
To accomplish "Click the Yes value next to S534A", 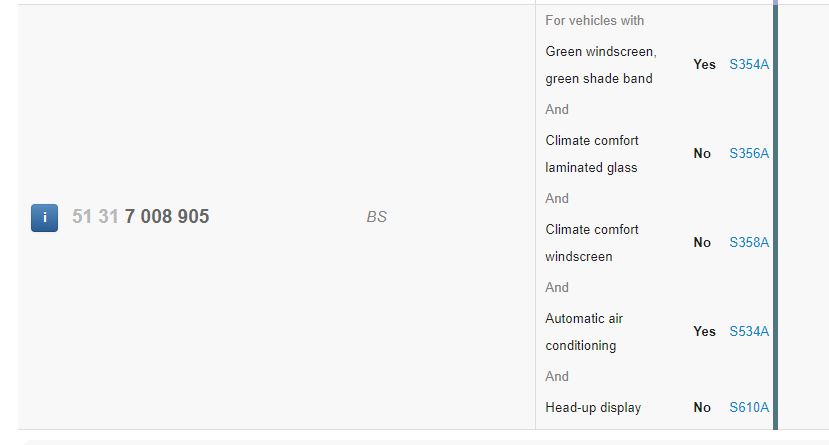I will (704, 331).
